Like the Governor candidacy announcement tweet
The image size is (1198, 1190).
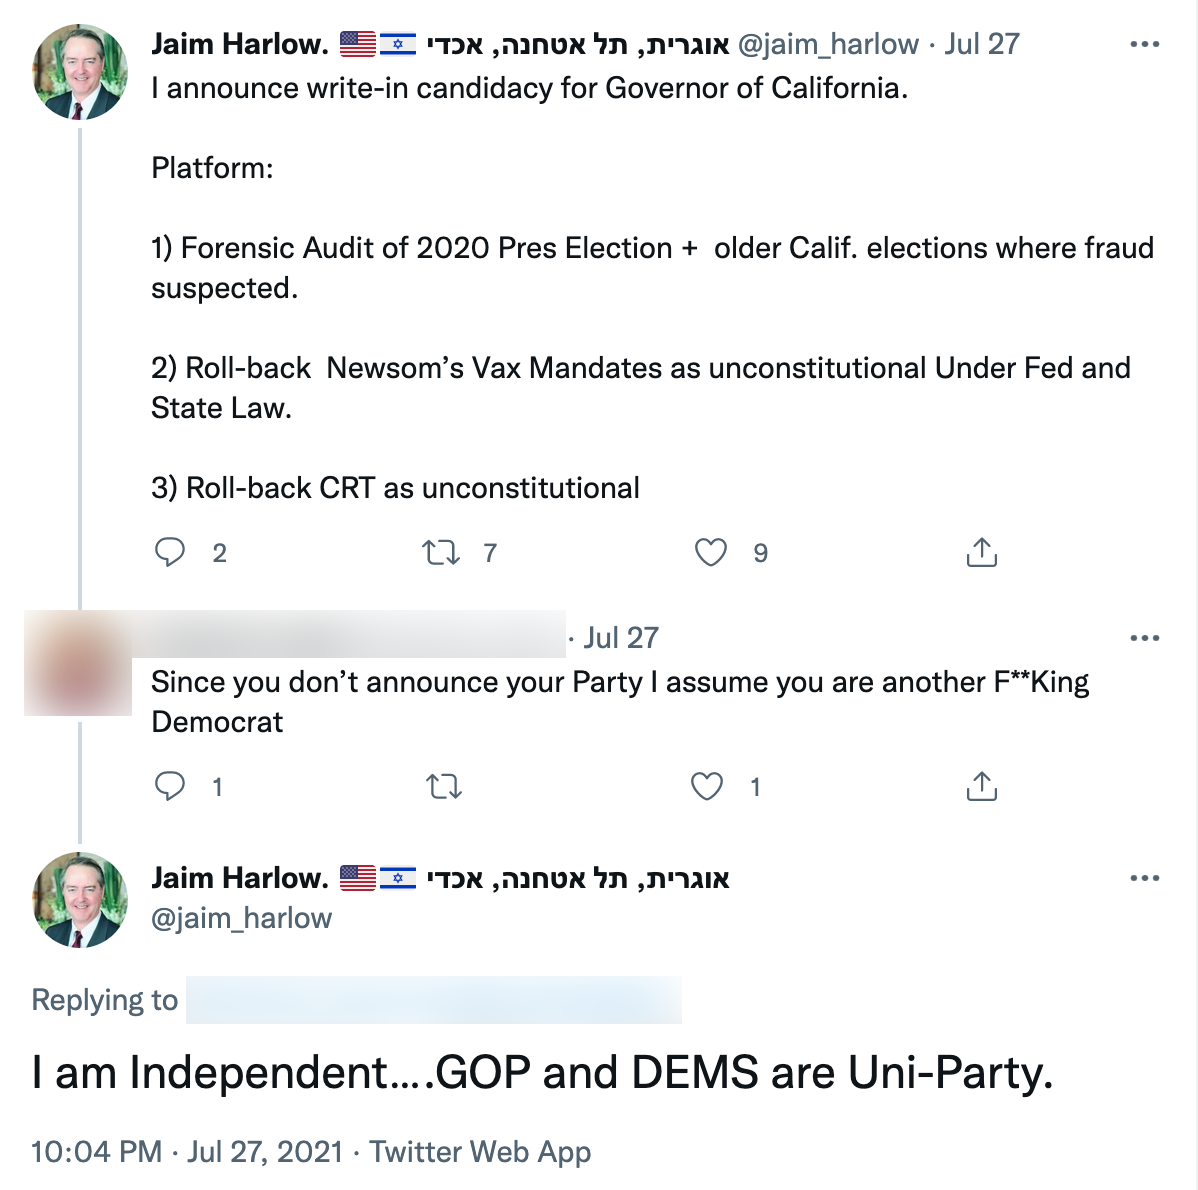coord(711,552)
